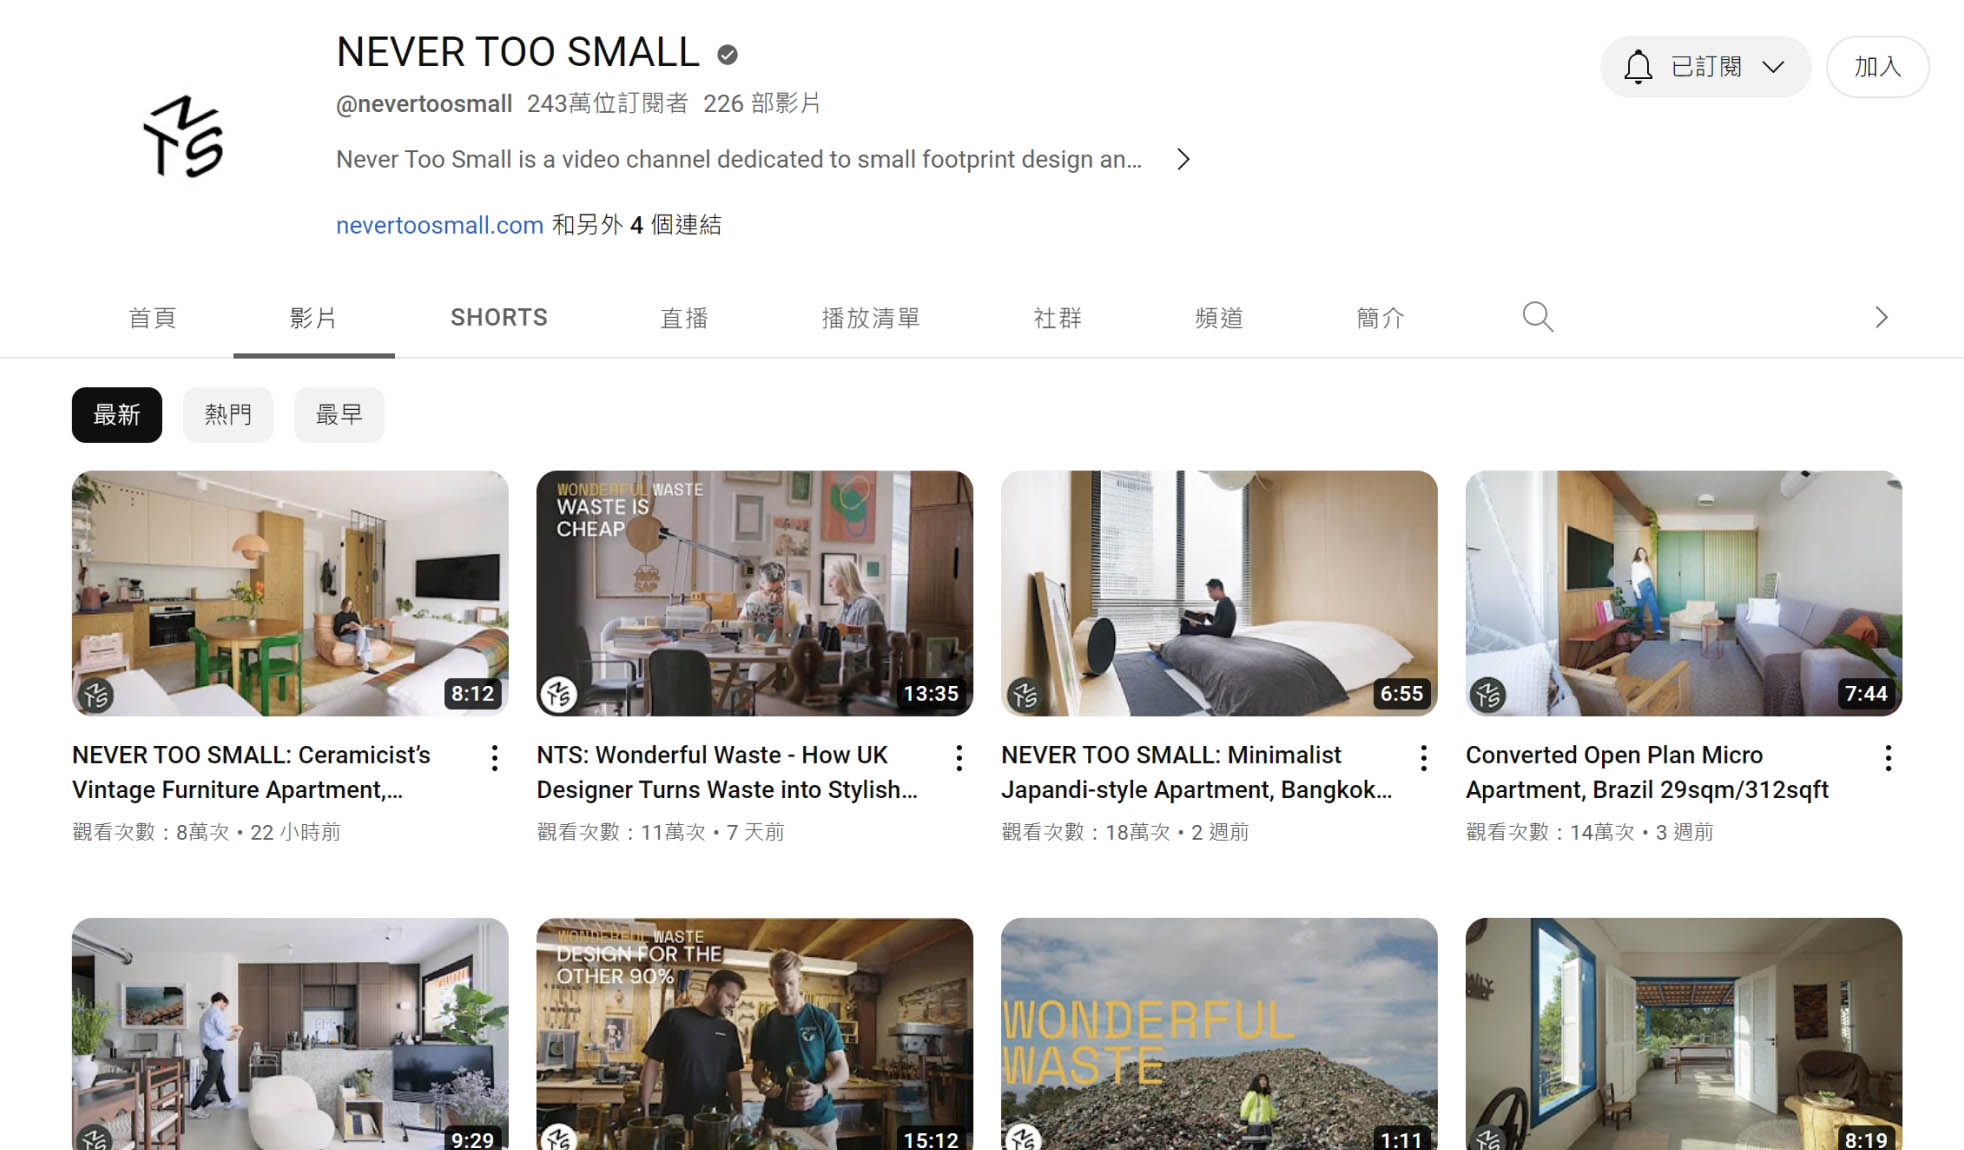Open three-dot menu for Wonderful Waste UK Designer video

958,758
